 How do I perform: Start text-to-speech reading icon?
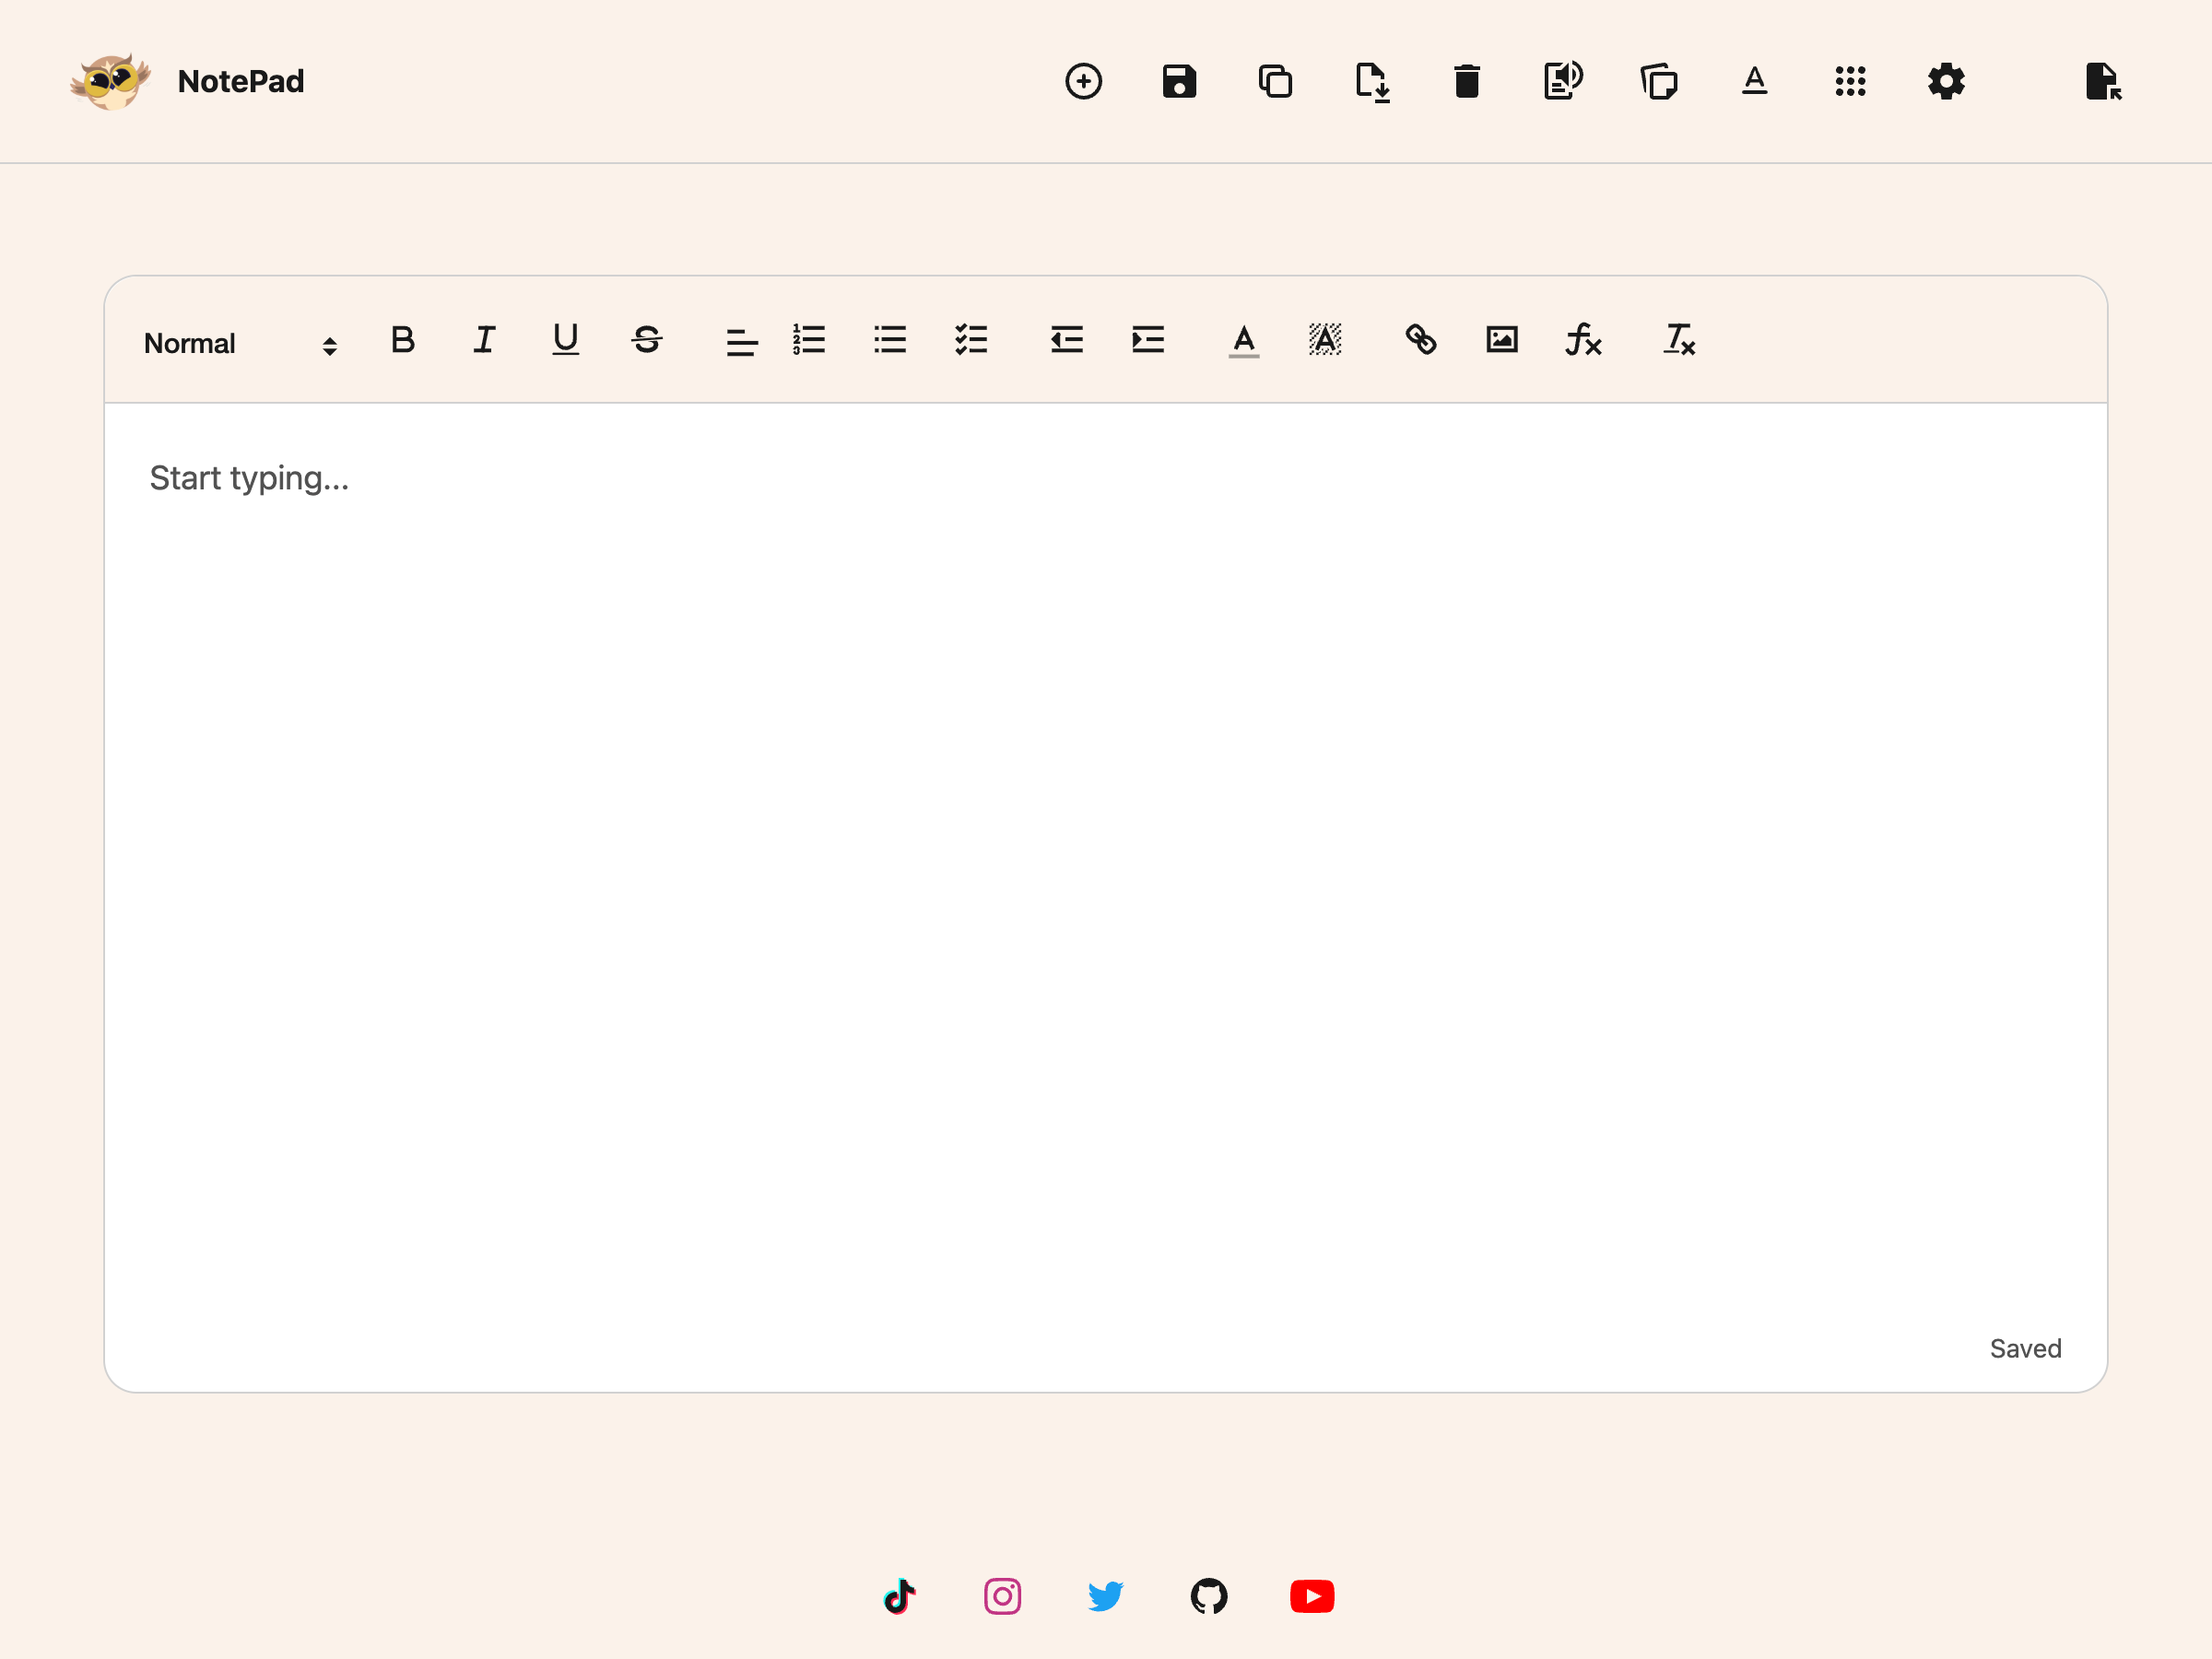point(1563,80)
